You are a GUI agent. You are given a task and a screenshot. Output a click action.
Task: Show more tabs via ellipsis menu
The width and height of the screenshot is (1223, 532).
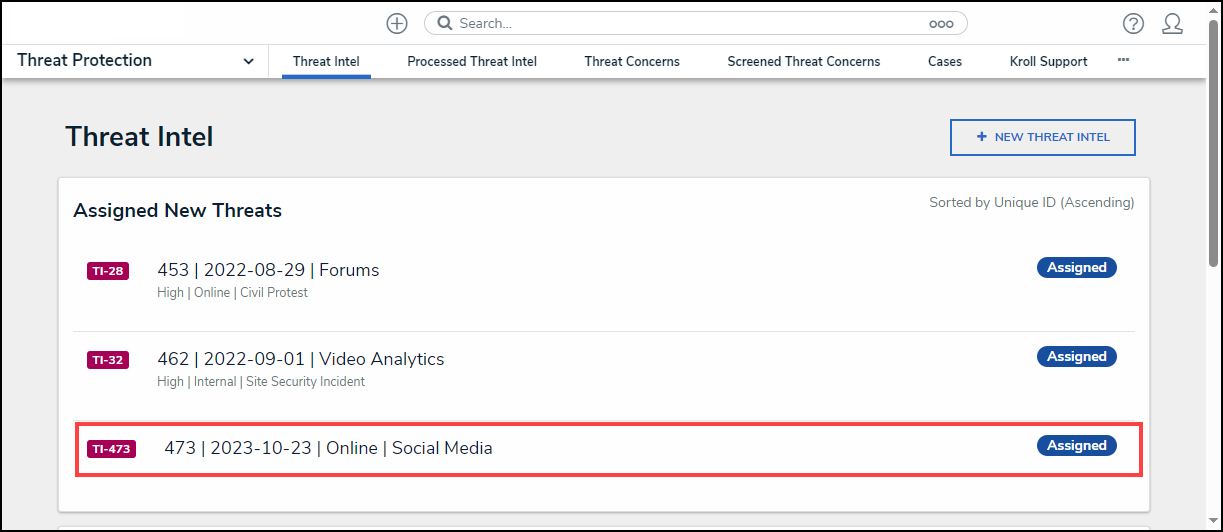(x=1123, y=60)
